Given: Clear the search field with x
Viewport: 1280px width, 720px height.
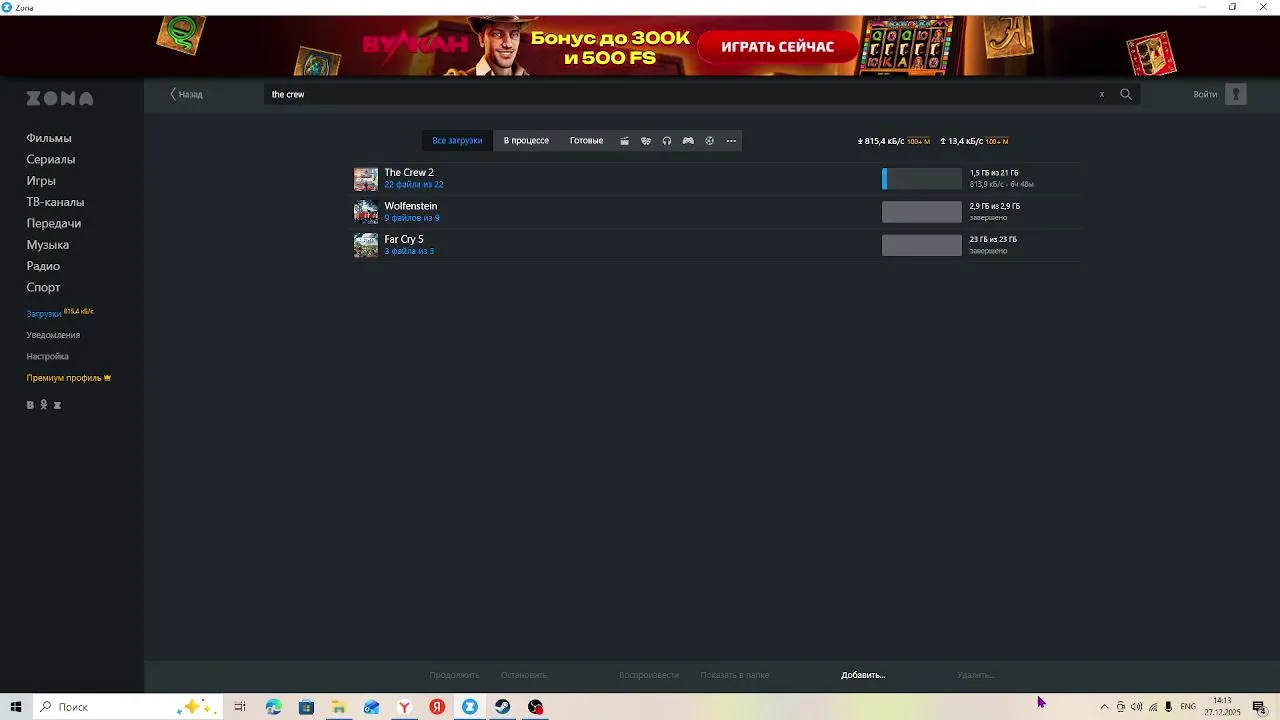Looking at the screenshot, I should click(1102, 94).
